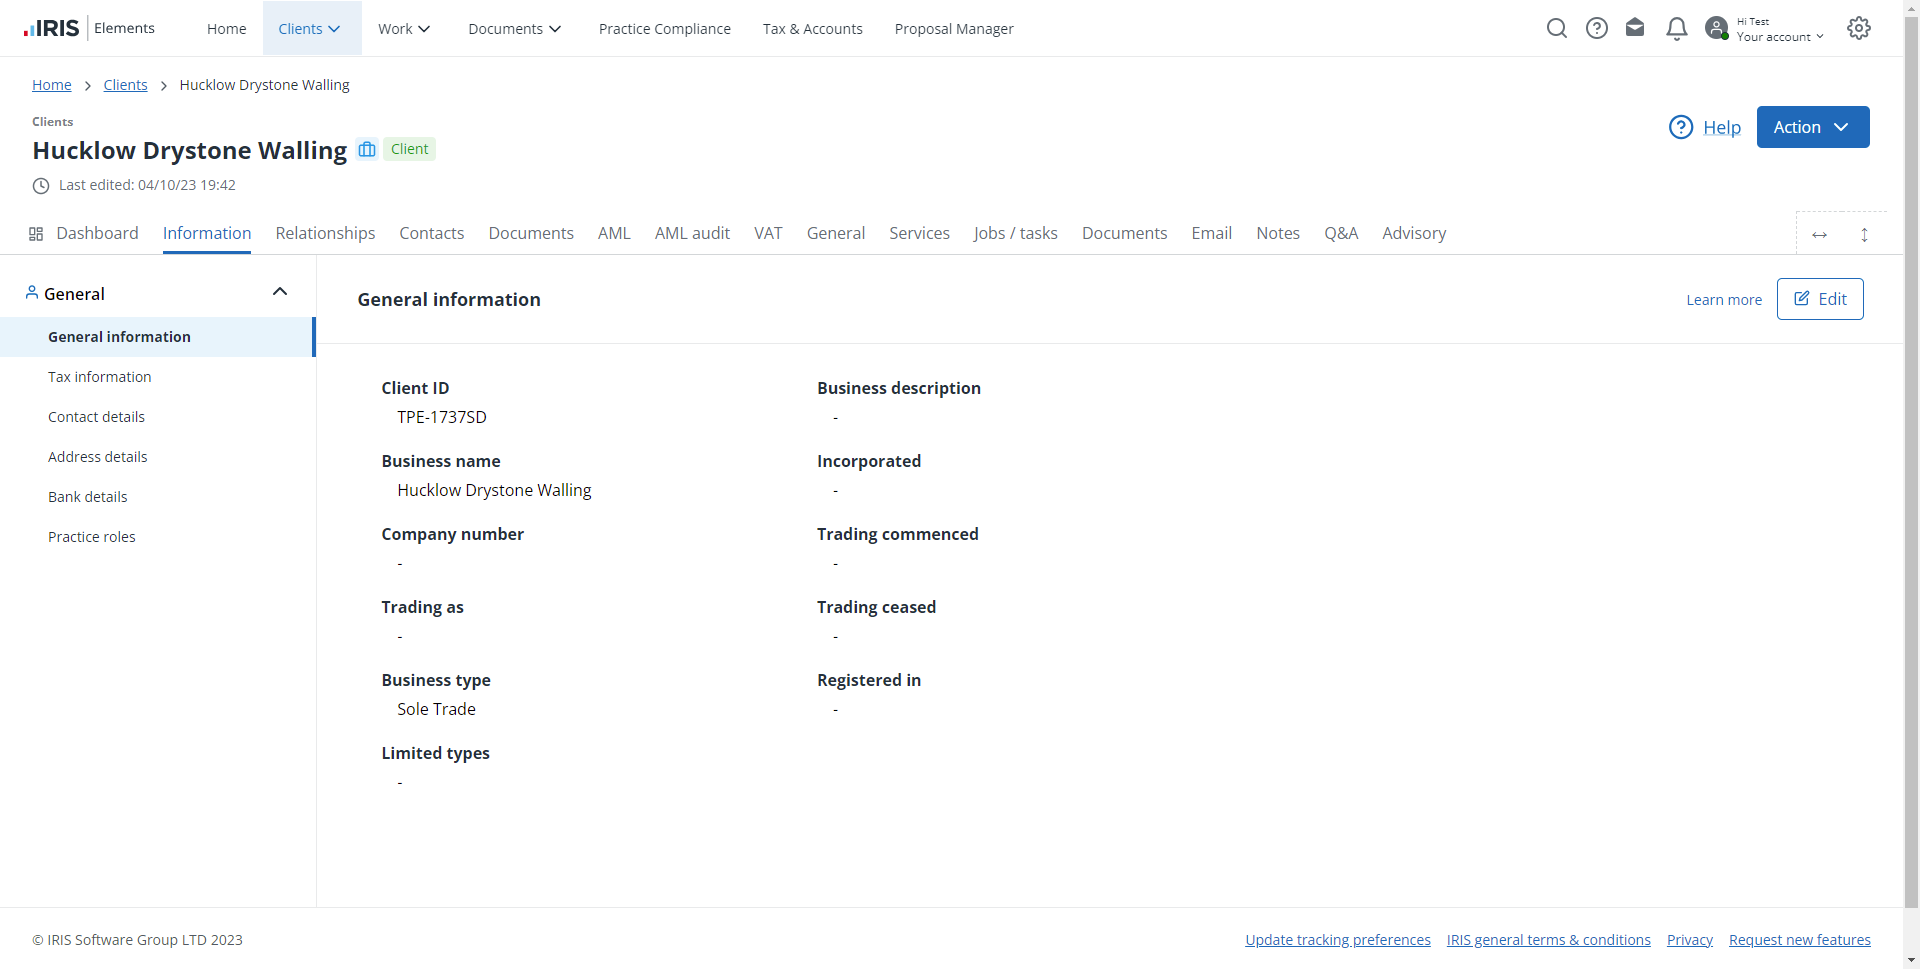Image resolution: width=1920 pixels, height=969 pixels.
Task: Open the mail inbox icon
Action: tap(1635, 28)
